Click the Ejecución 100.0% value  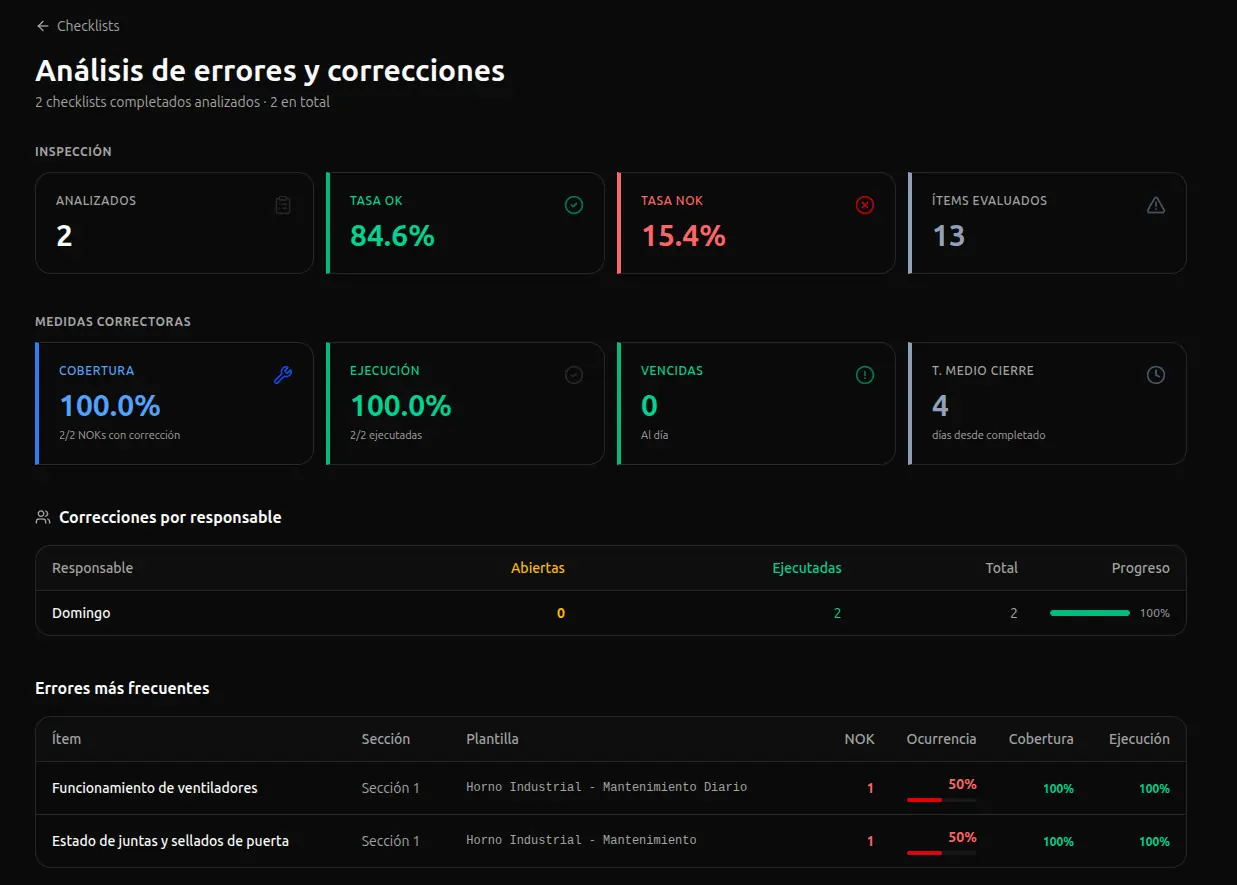tap(400, 406)
